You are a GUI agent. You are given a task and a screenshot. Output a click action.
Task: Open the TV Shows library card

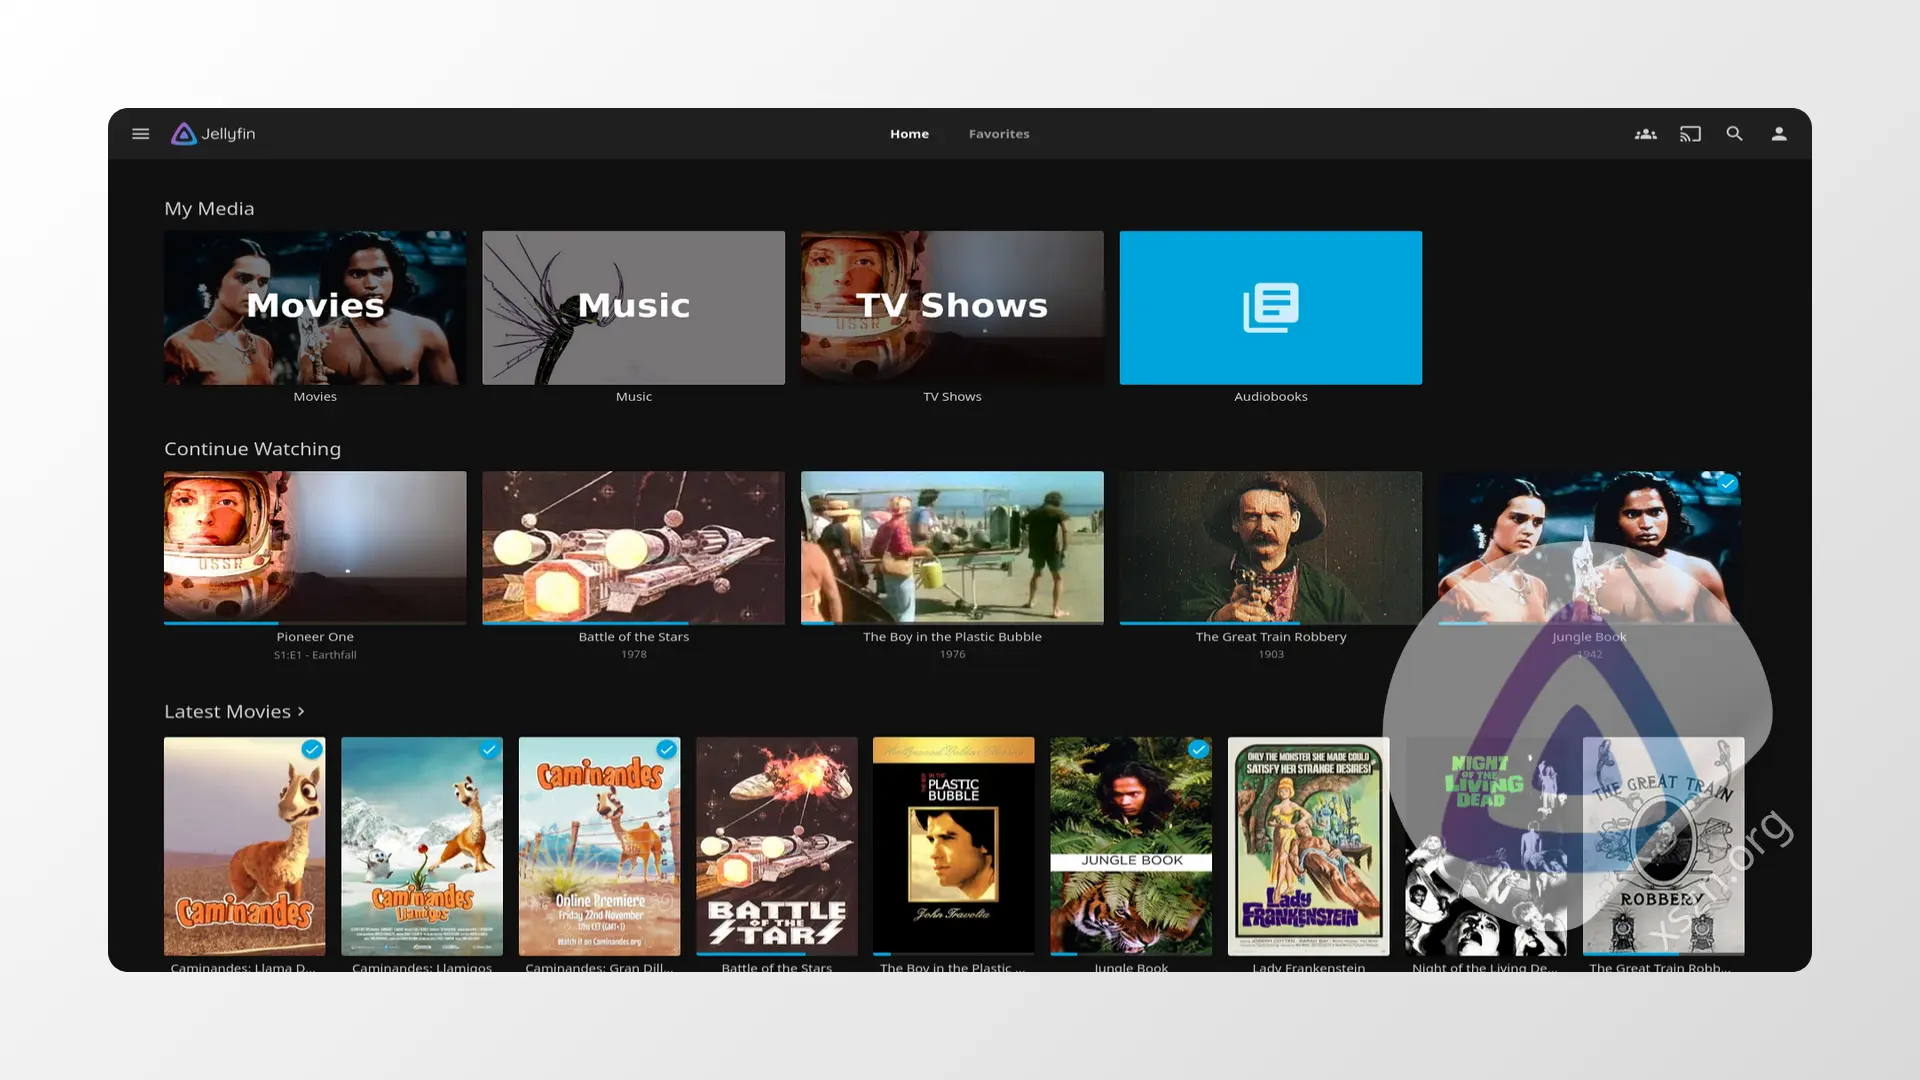pyautogui.click(x=952, y=308)
